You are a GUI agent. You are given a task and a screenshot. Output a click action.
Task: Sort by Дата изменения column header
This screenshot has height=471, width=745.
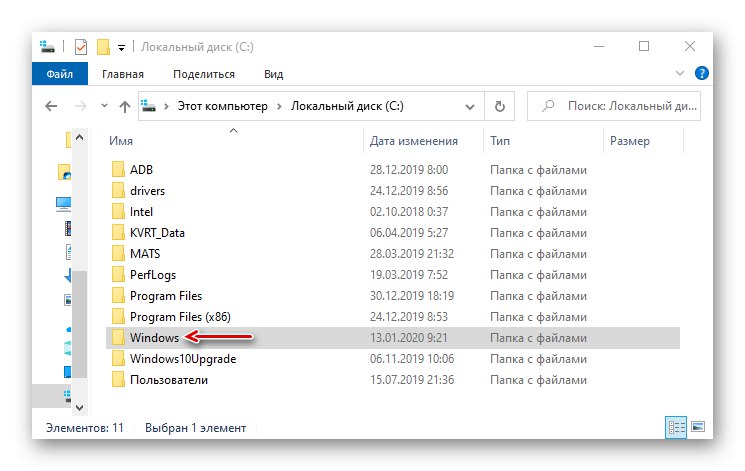click(x=414, y=142)
